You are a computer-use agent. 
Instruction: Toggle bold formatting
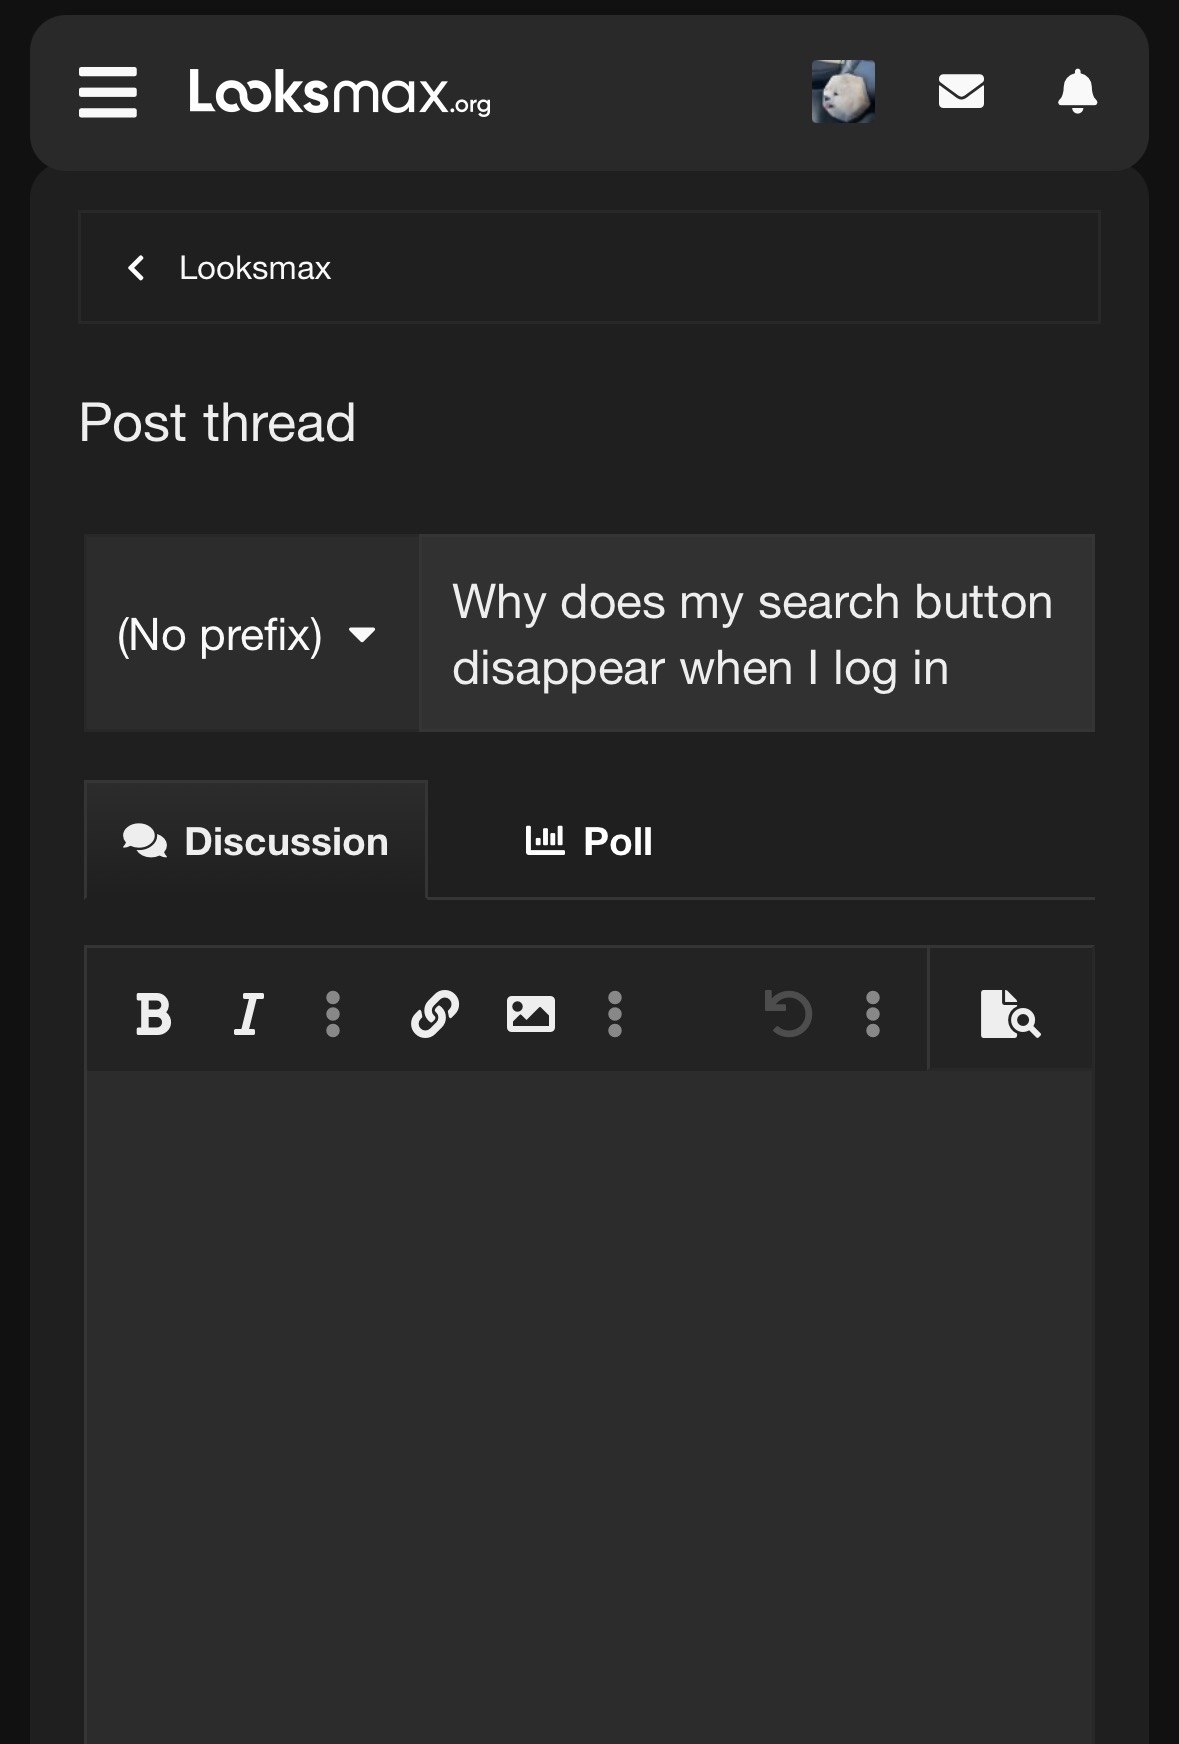[153, 1014]
